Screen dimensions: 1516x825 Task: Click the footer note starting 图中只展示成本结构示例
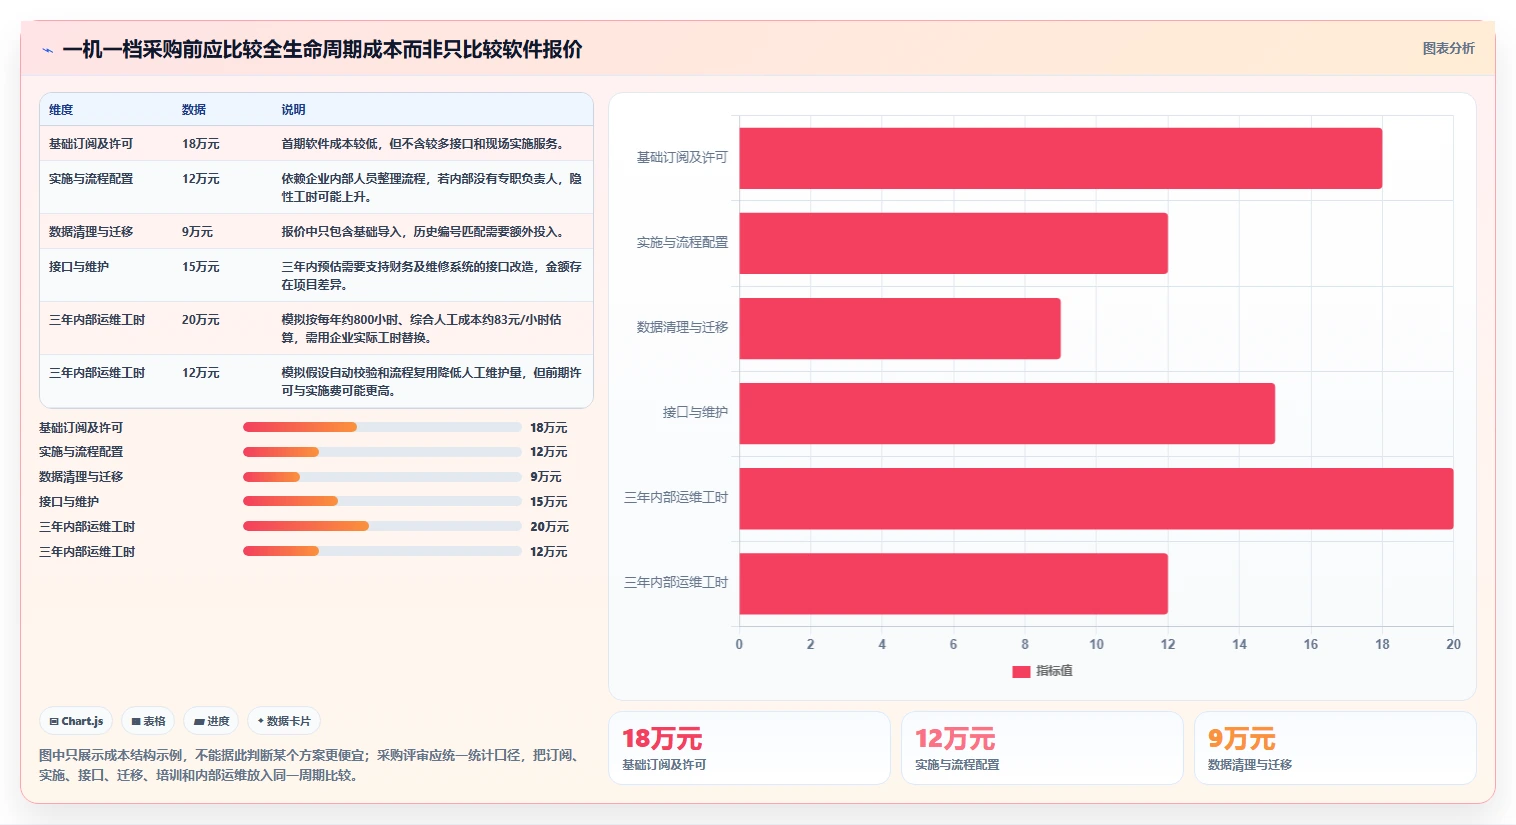point(310,765)
